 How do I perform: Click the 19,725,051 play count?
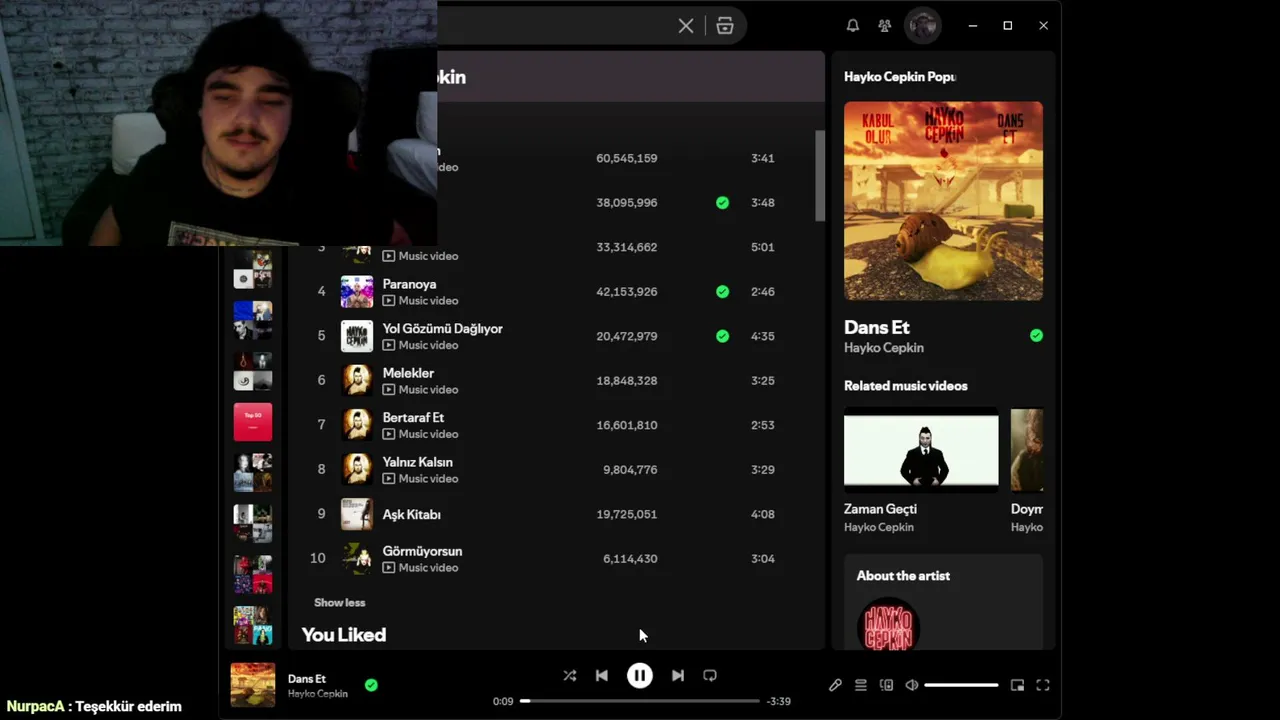point(627,514)
